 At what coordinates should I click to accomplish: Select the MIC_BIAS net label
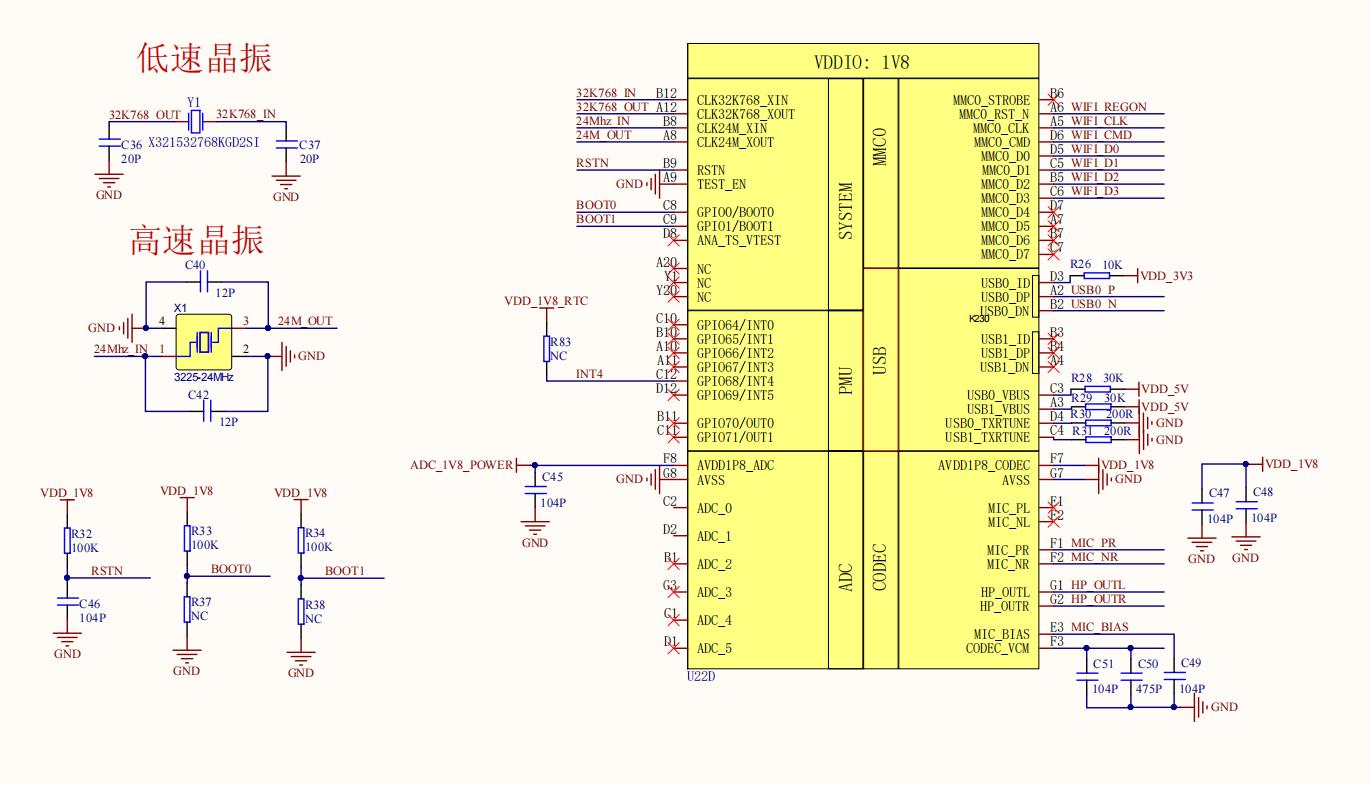(1098, 627)
